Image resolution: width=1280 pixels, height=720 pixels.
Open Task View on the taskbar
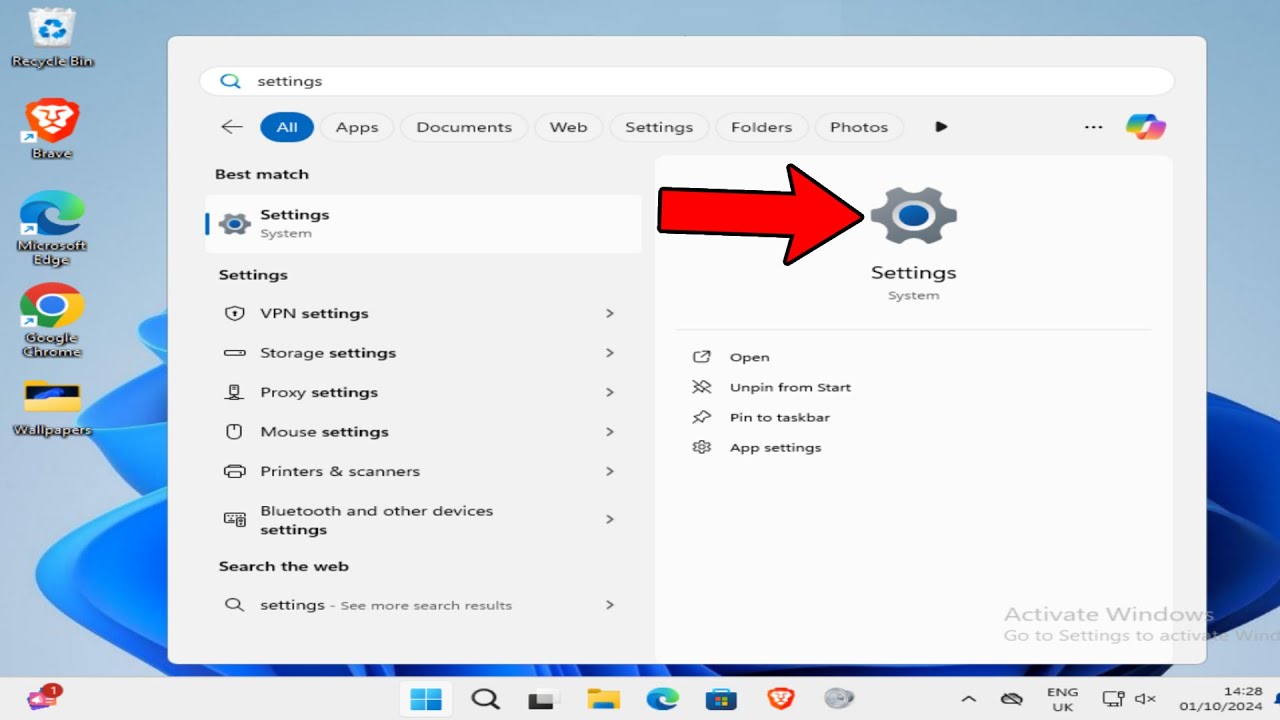tap(541, 699)
